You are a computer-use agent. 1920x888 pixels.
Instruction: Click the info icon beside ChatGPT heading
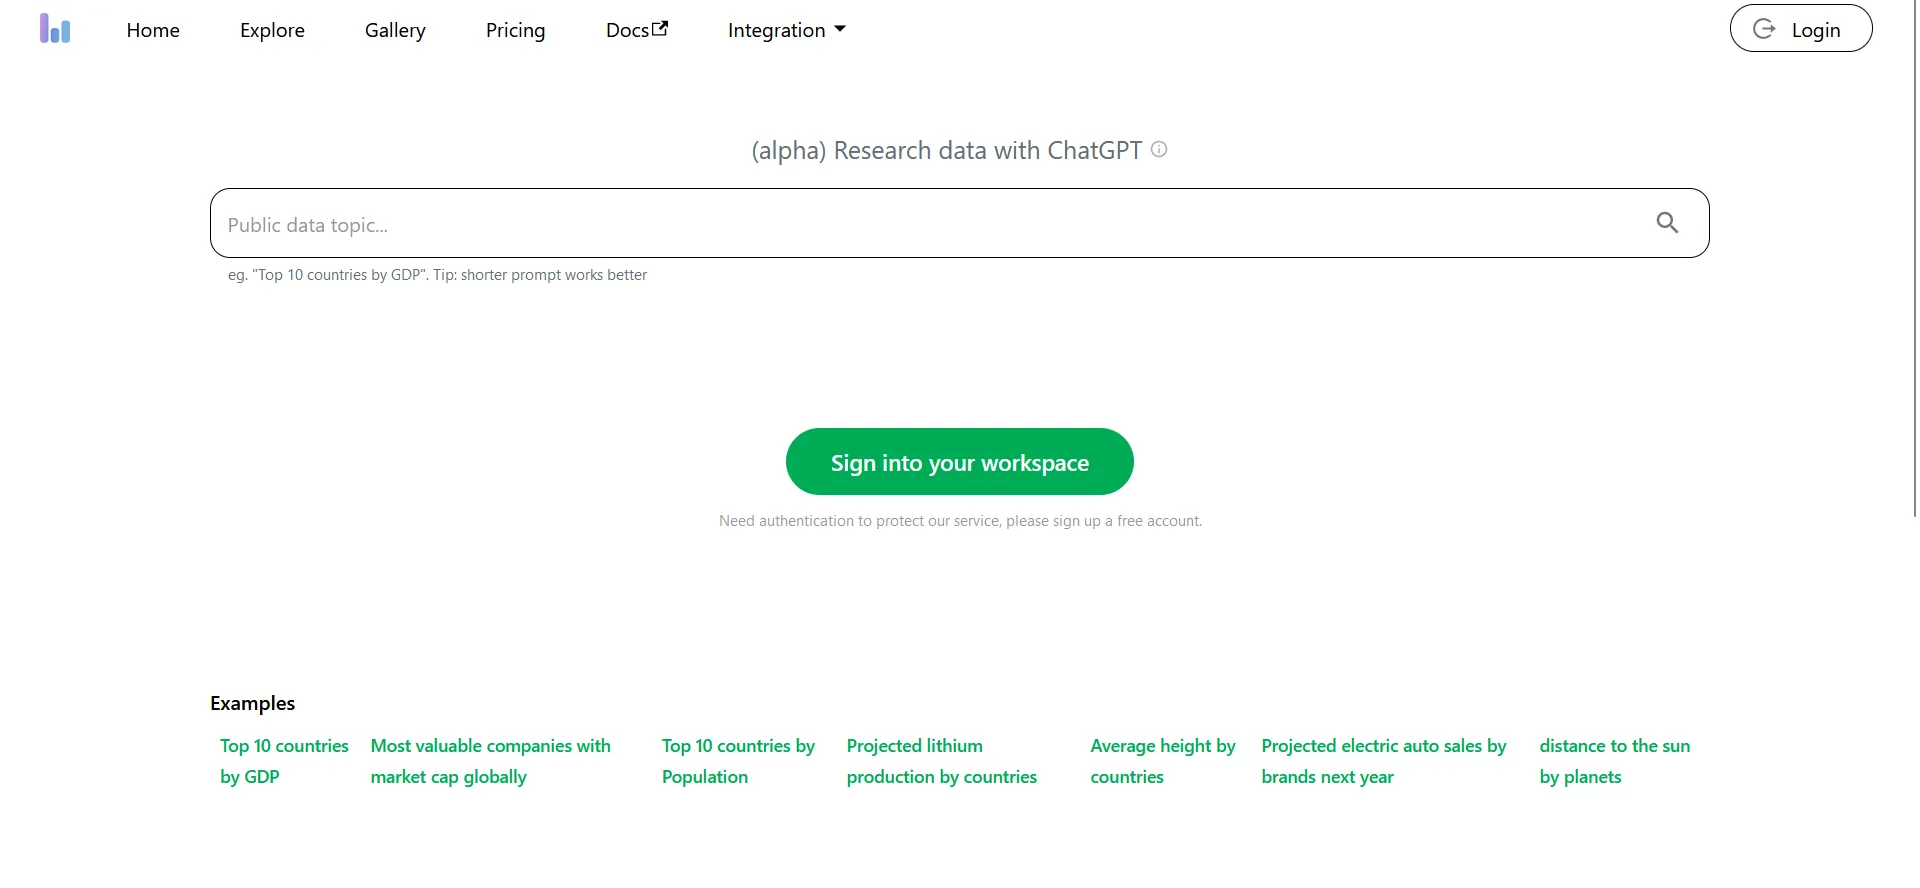point(1159,149)
